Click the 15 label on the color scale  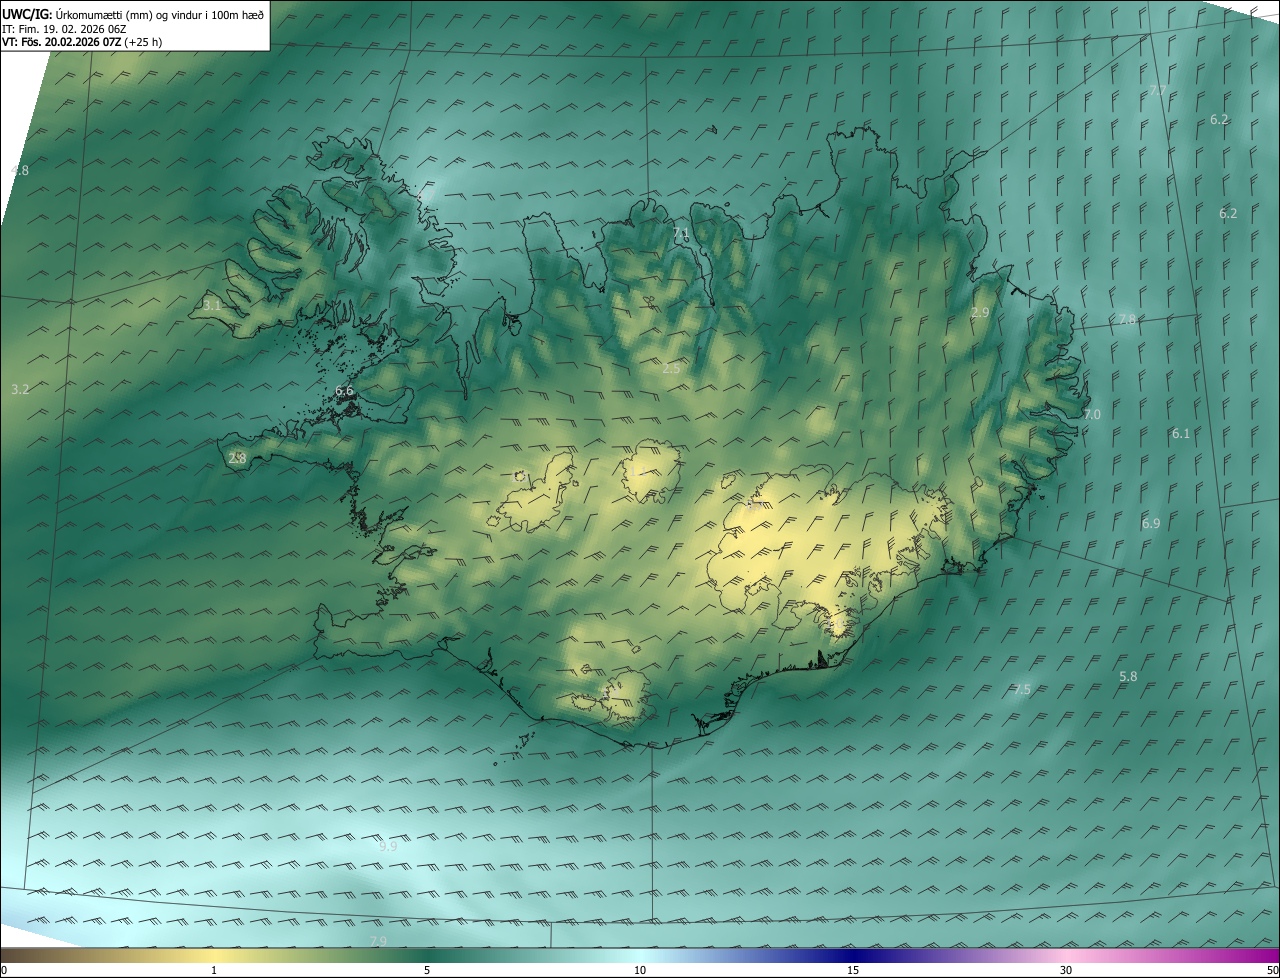(853, 970)
